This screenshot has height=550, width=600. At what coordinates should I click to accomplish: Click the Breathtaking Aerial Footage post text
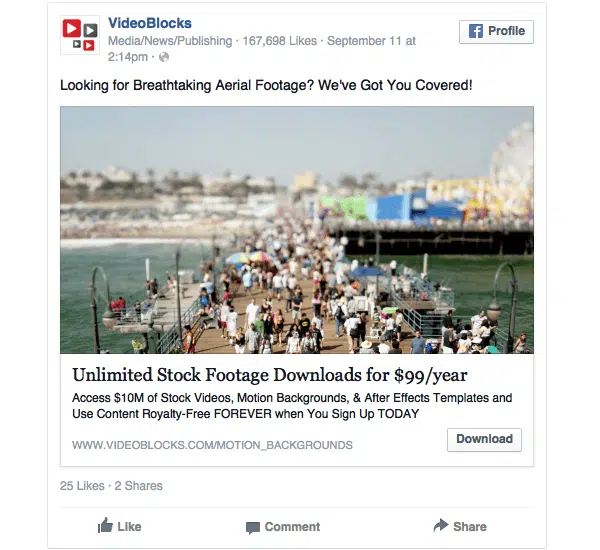pos(266,85)
